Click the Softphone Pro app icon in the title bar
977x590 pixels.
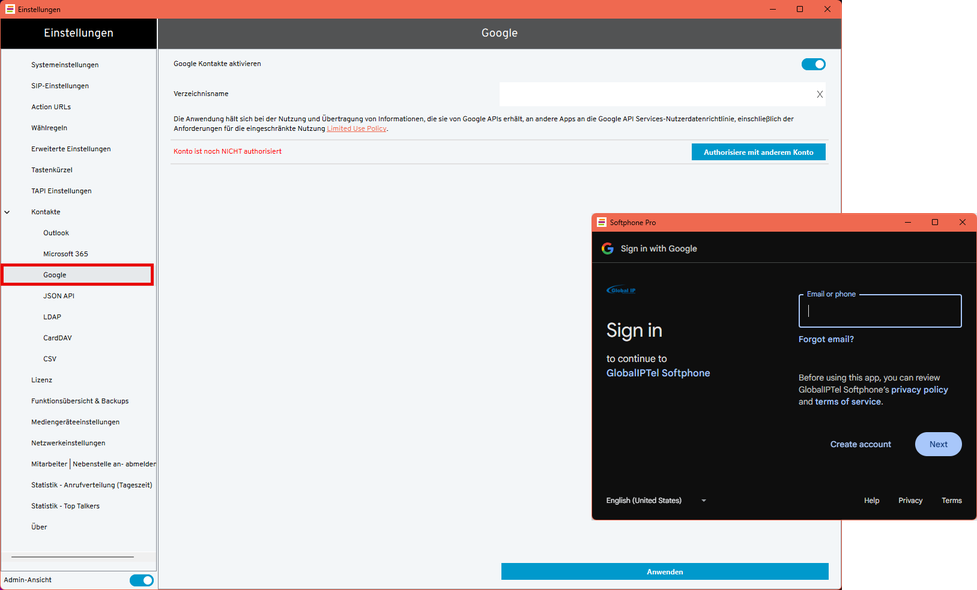pyautogui.click(x=601, y=222)
